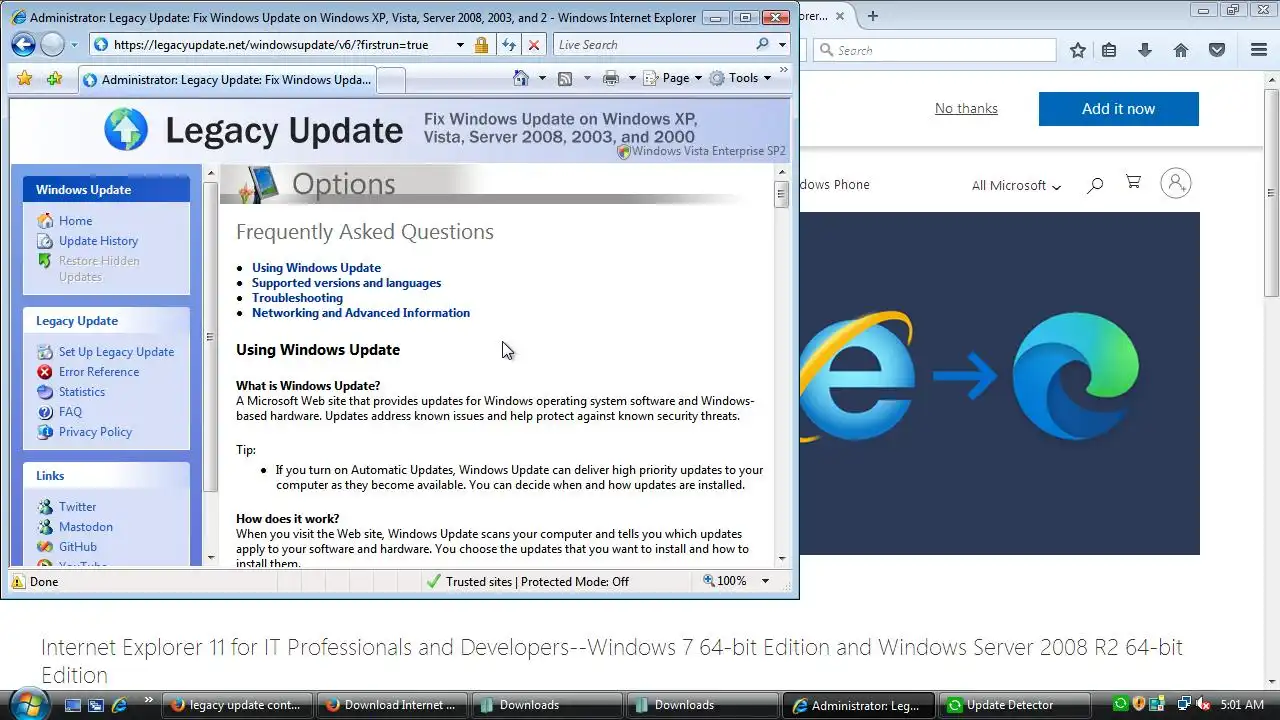Open the Microsoft shopping cart icon
Viewport: 1280px width, 720px height.
pos(1133,182)
